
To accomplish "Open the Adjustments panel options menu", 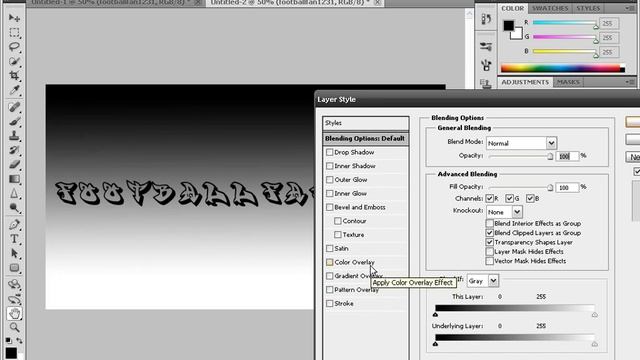I will coord(629,82).
